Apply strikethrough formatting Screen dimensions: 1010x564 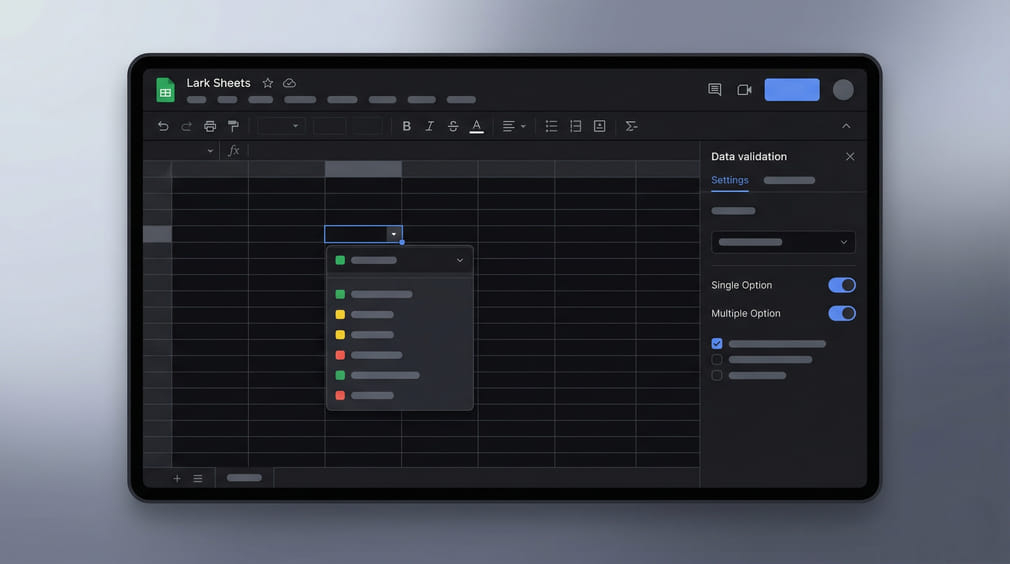[453, 126]
